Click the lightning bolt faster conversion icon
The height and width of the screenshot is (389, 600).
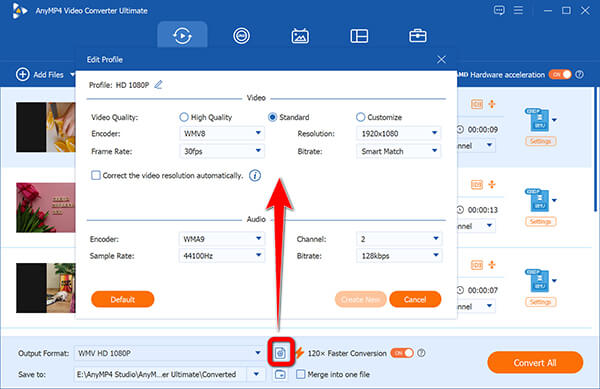[x=299, y=353]
